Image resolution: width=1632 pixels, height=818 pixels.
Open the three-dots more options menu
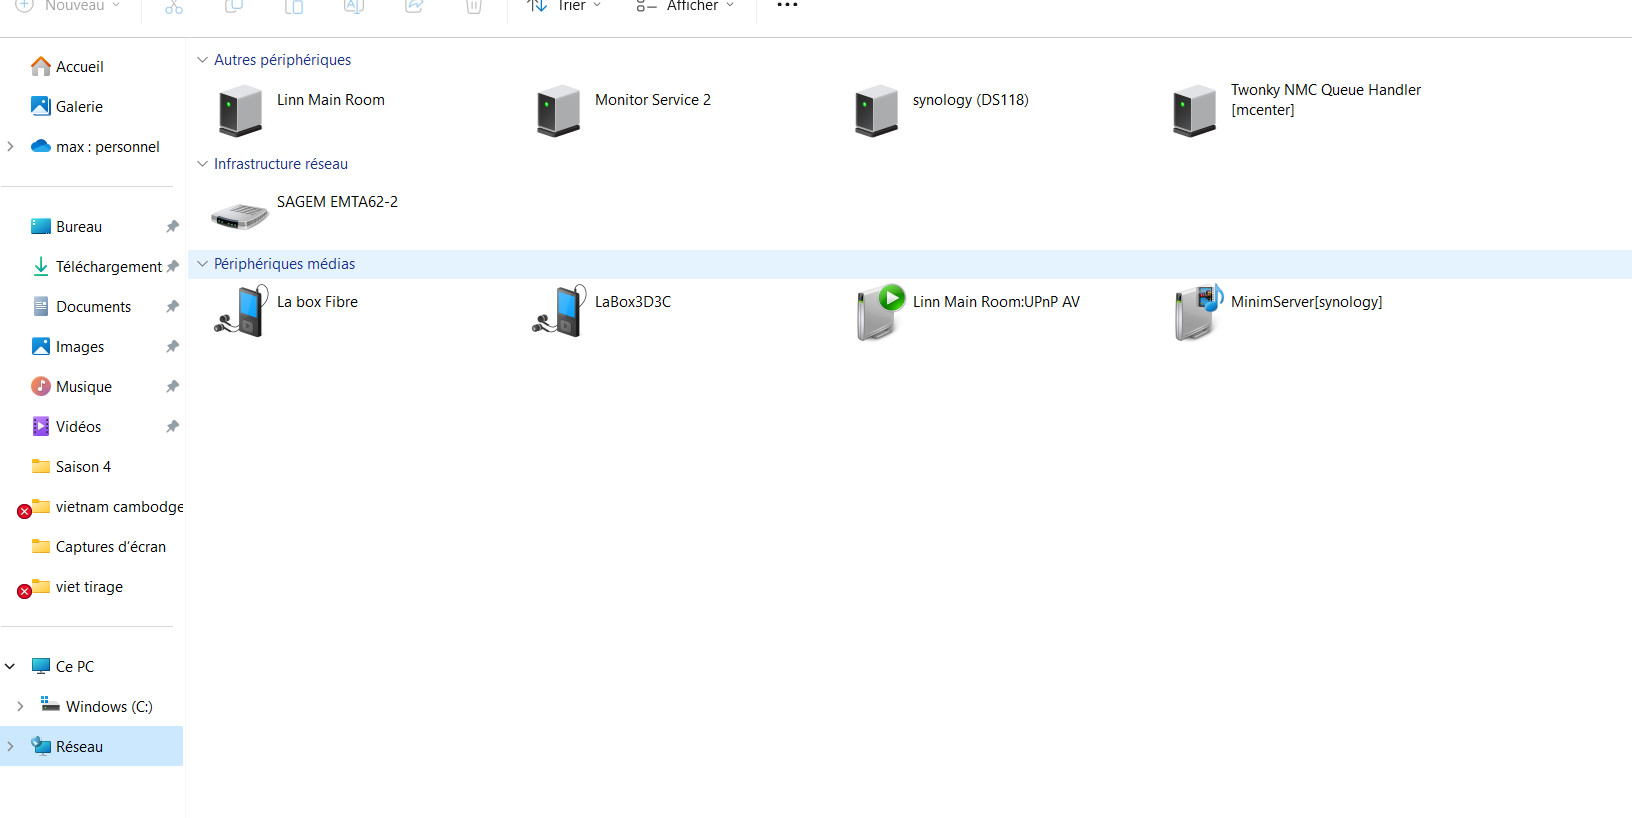point(787,6)
